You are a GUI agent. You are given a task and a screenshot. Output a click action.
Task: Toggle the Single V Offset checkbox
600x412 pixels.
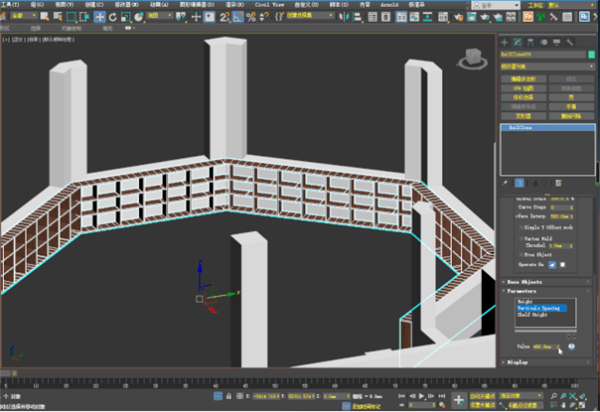pyautogui.click(x=520, y=227)
